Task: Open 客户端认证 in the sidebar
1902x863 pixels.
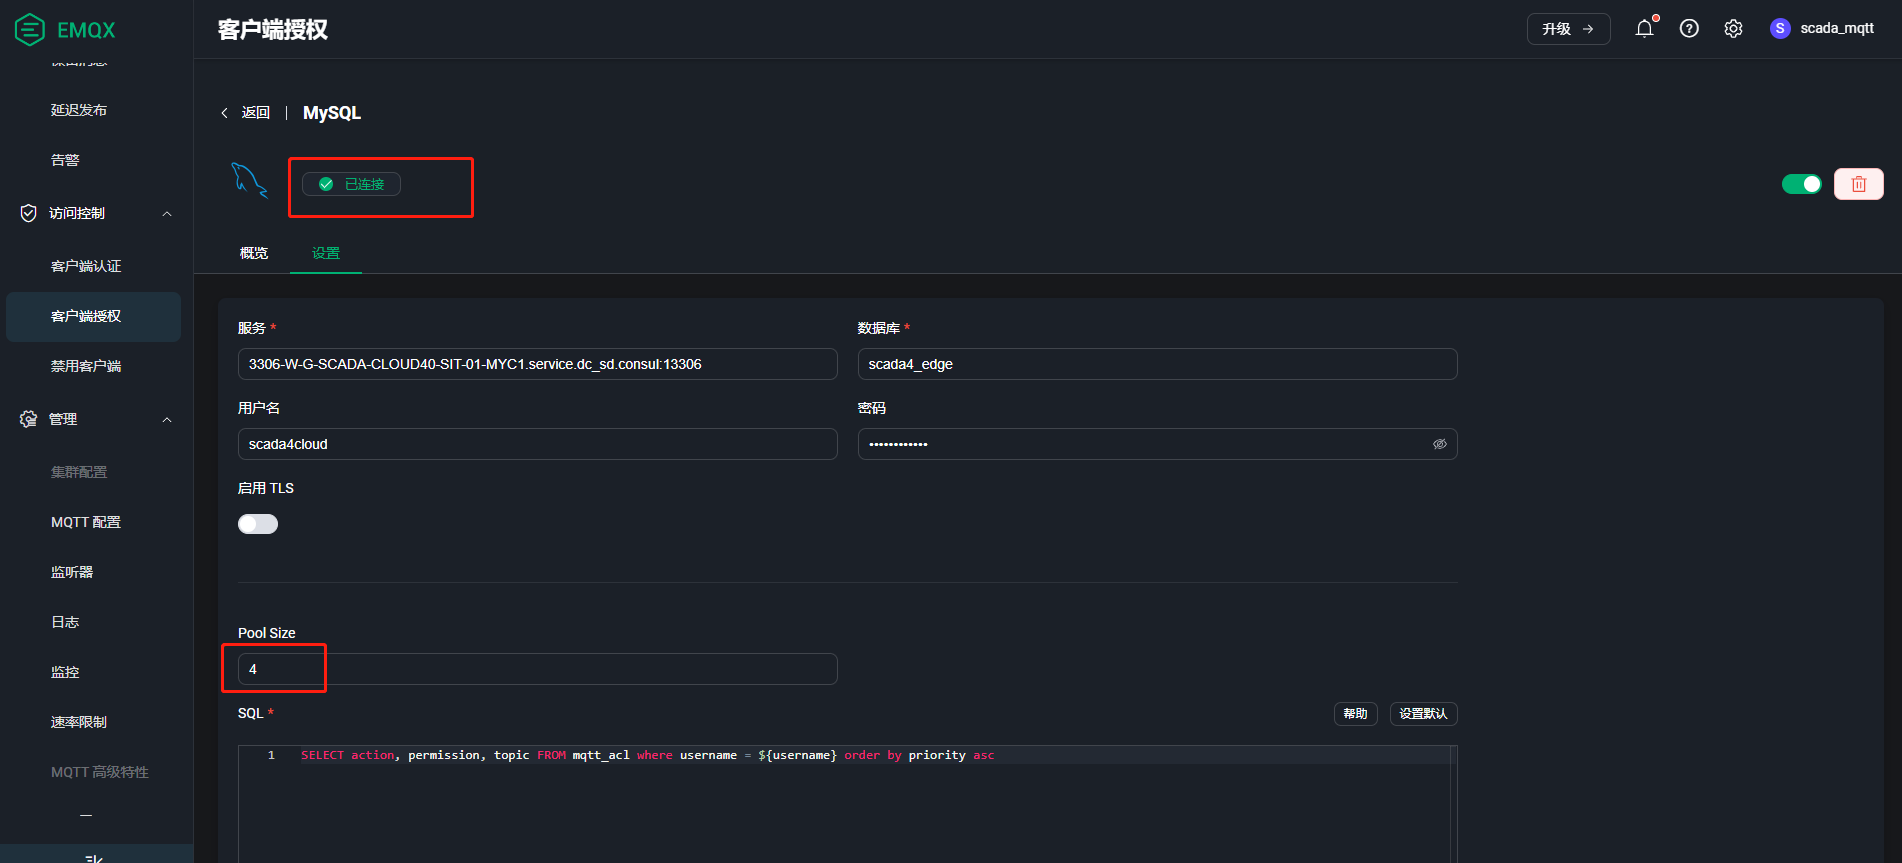Action: [86, 266]
